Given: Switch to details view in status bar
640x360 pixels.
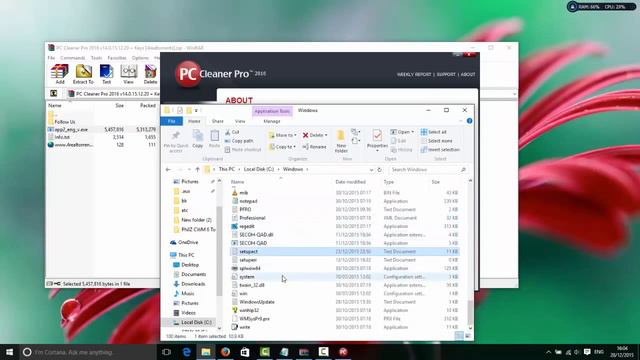Looking at the screenshot, I should click(459, 336).
